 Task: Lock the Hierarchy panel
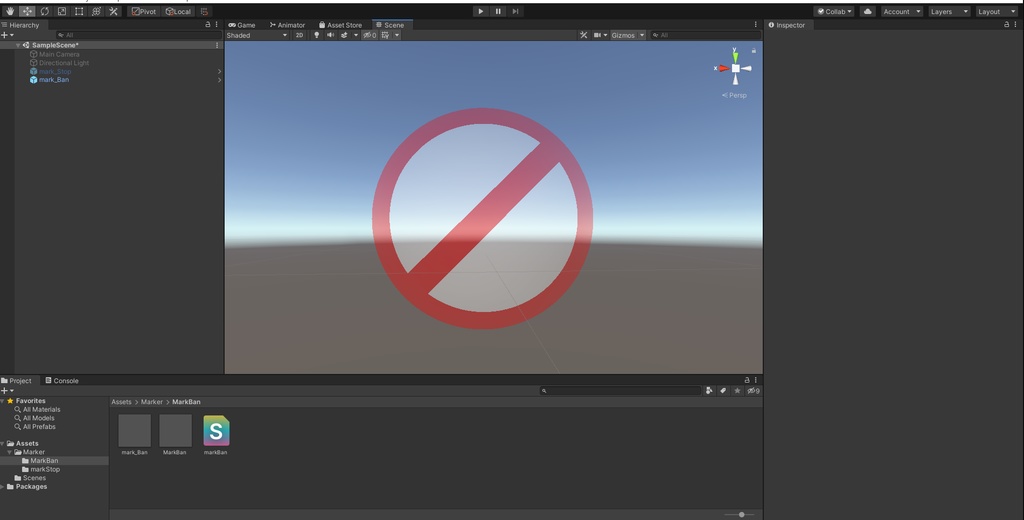coord(208,25)
